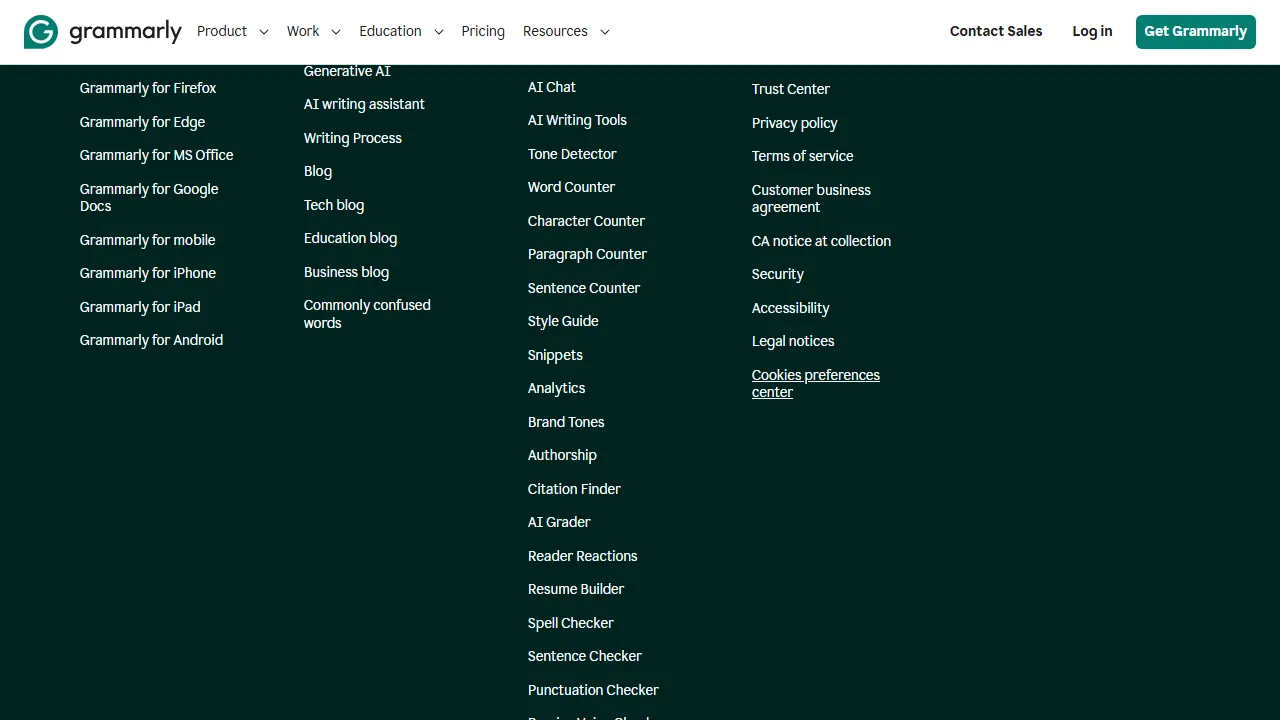This screenshot has width=1280, height=720.
Task: Open the Terms of service link
Action: tap(802, 156)
